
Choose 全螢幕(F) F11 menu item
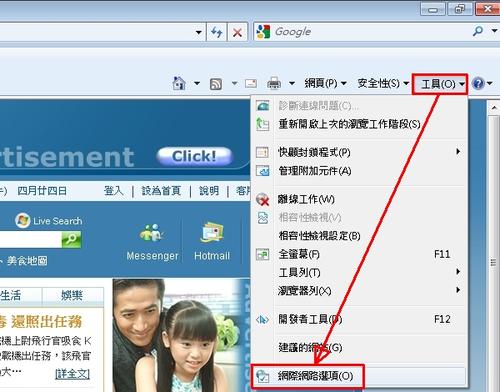pos(359,254)
